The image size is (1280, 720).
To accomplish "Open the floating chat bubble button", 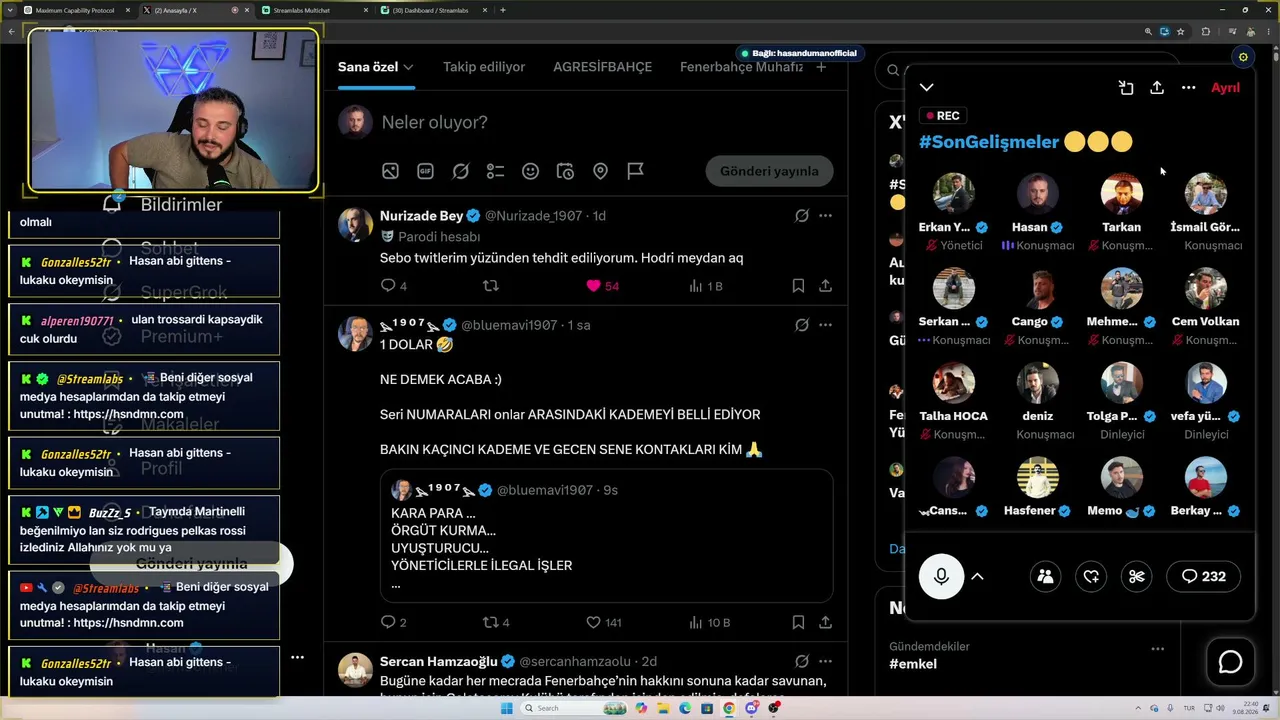I will [1230, 662].
